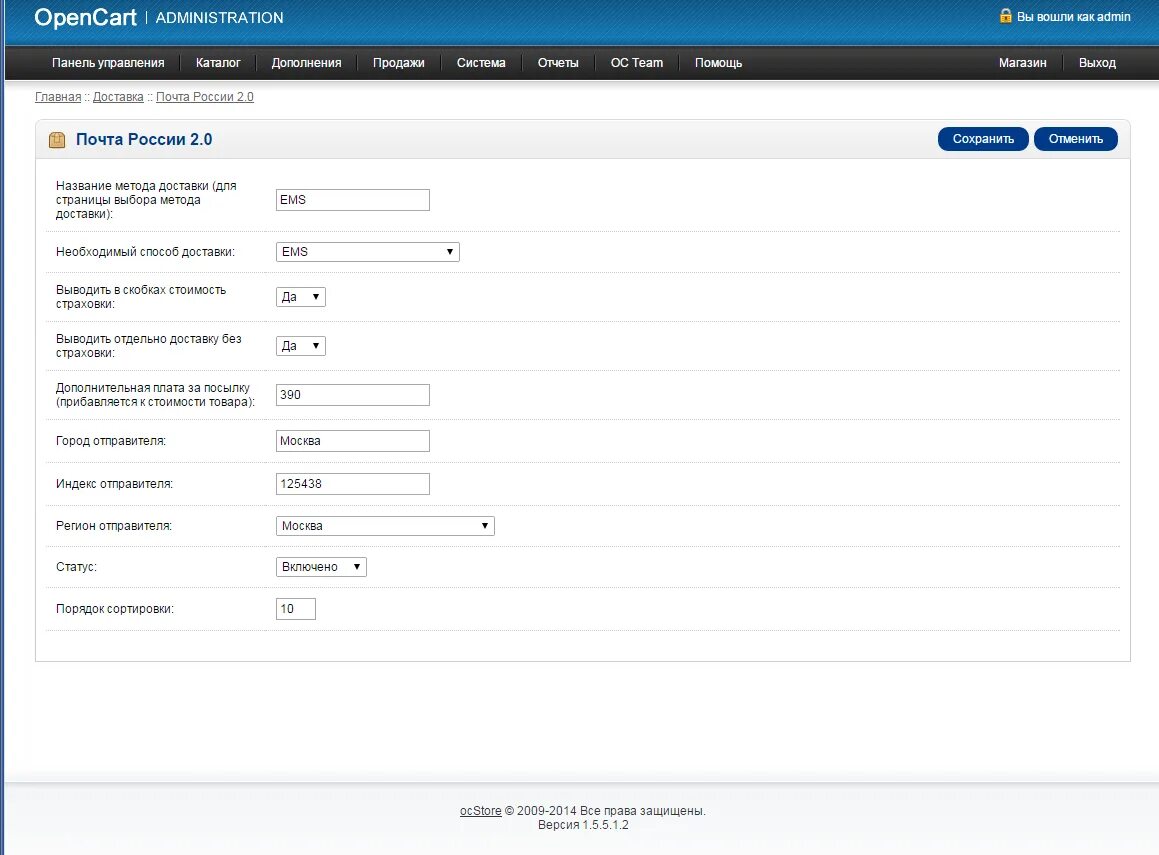The width and height of the screenshot is (1159, 855).
Task: Click the Город отправителя: label
Action: pos(111,441)
